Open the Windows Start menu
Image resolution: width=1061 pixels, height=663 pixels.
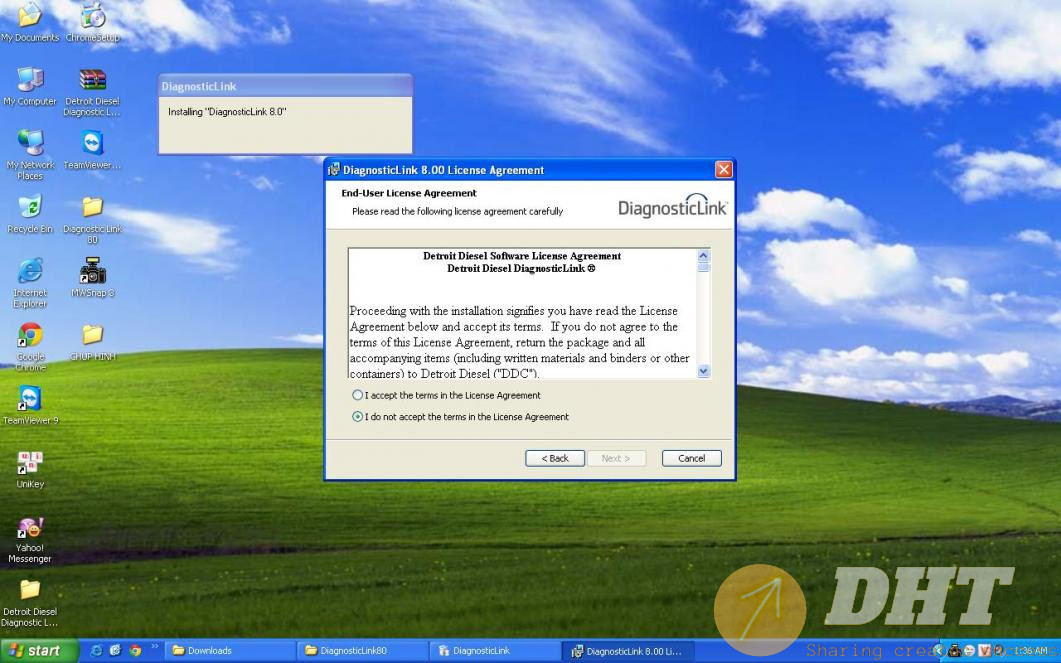pos(35,651)
